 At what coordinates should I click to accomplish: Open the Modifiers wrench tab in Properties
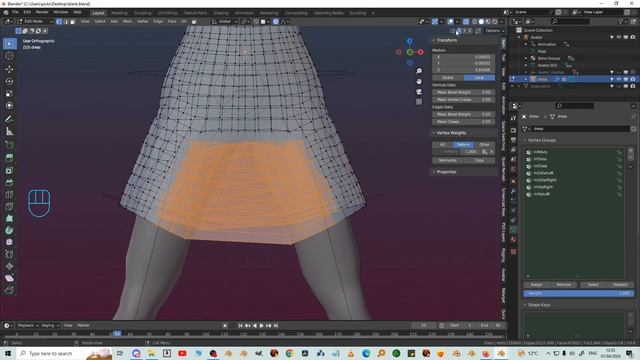click(513, 191)
